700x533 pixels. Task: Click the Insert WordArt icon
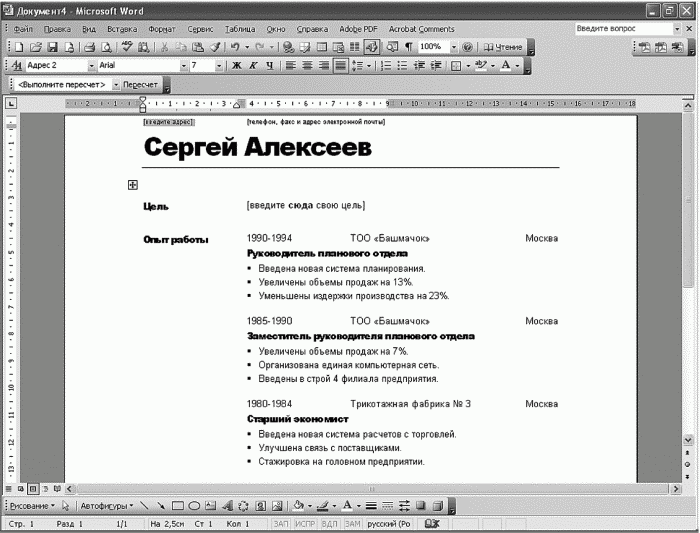coord(227,506)
